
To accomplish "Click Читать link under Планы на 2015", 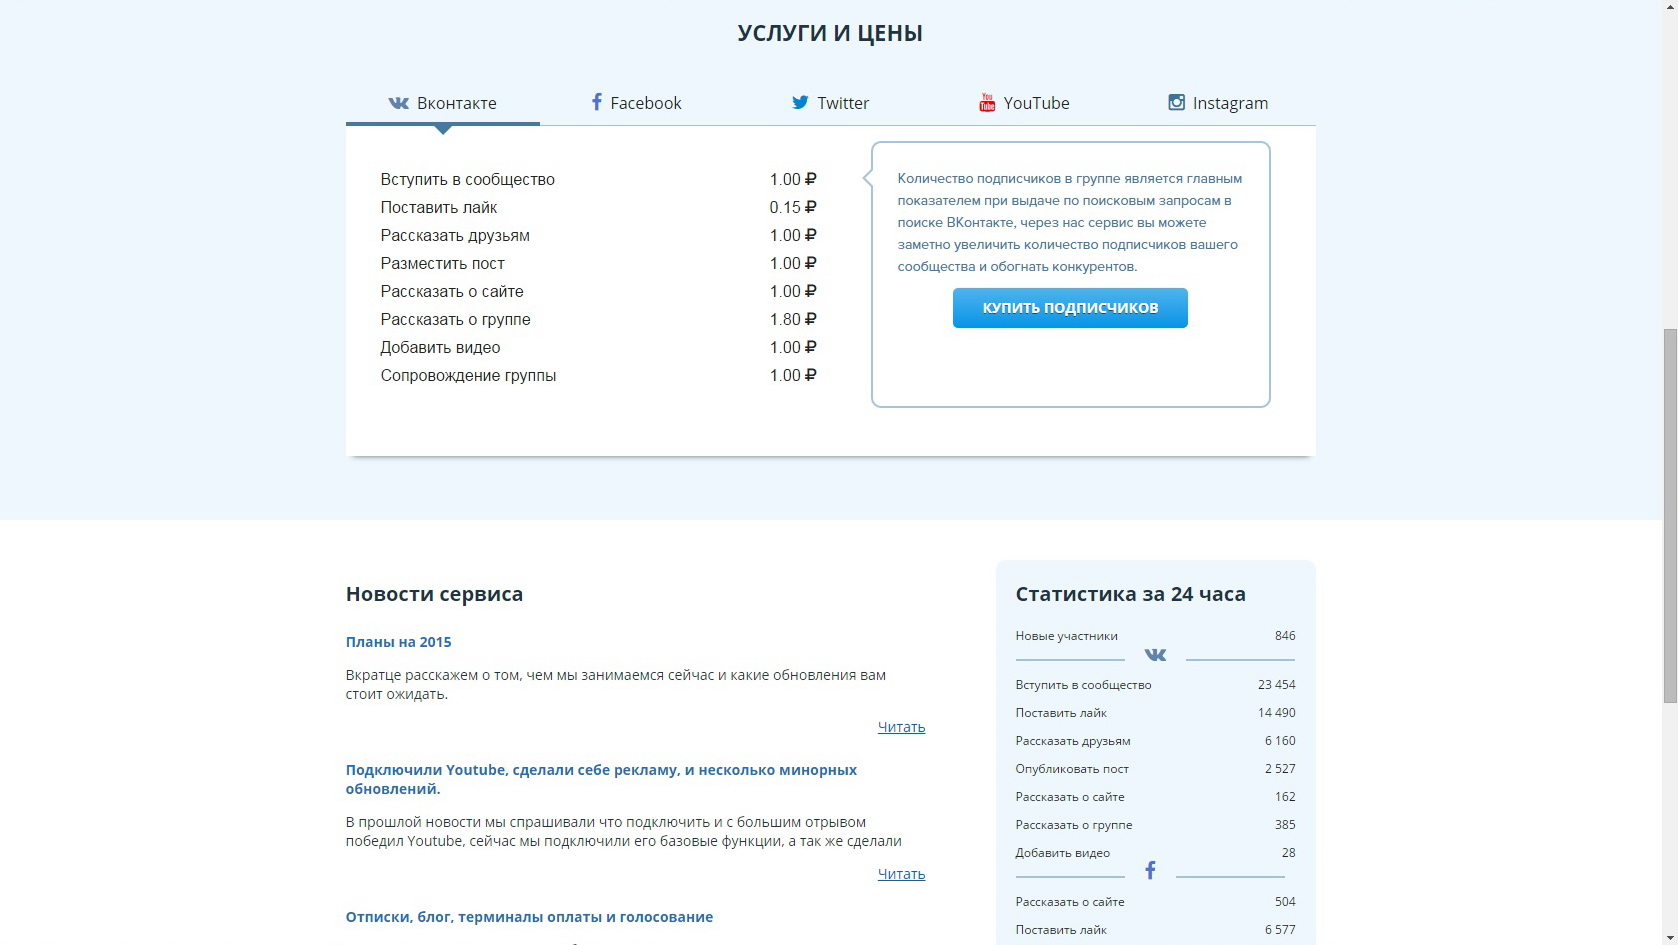I will pyautogui.click(x=901, y=727).
